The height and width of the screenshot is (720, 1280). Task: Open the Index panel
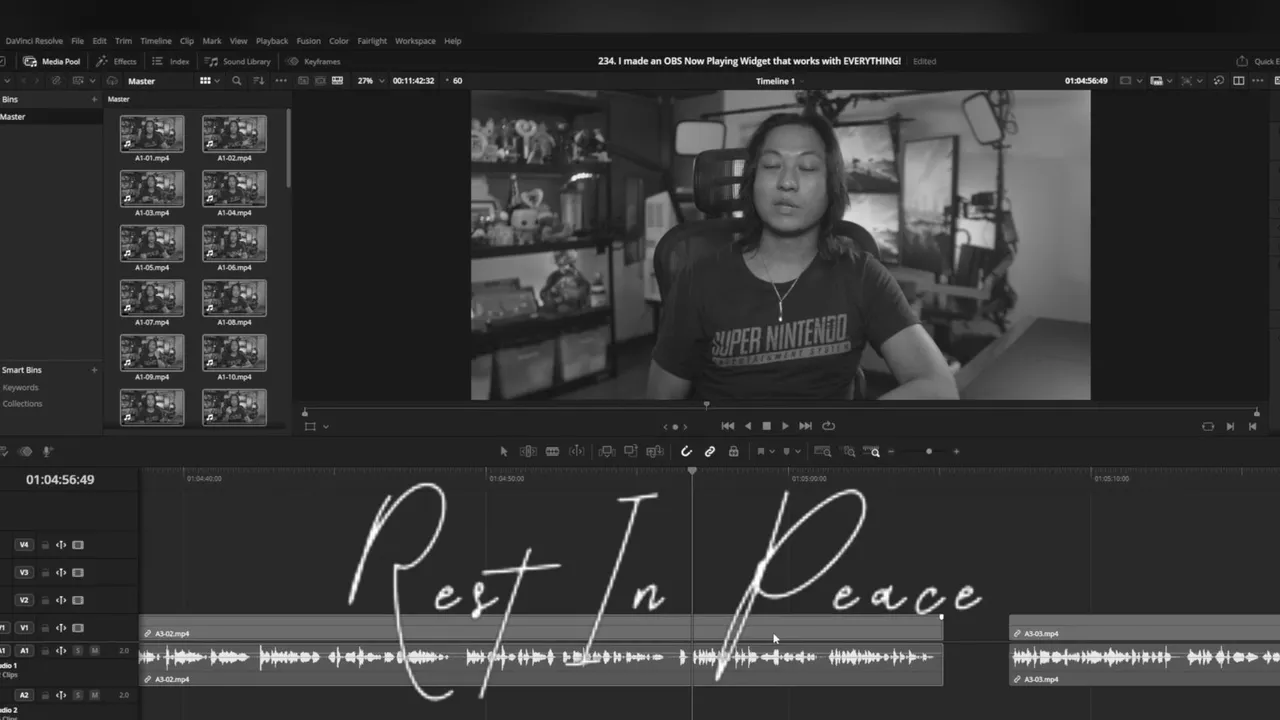(x=171, y=61)
